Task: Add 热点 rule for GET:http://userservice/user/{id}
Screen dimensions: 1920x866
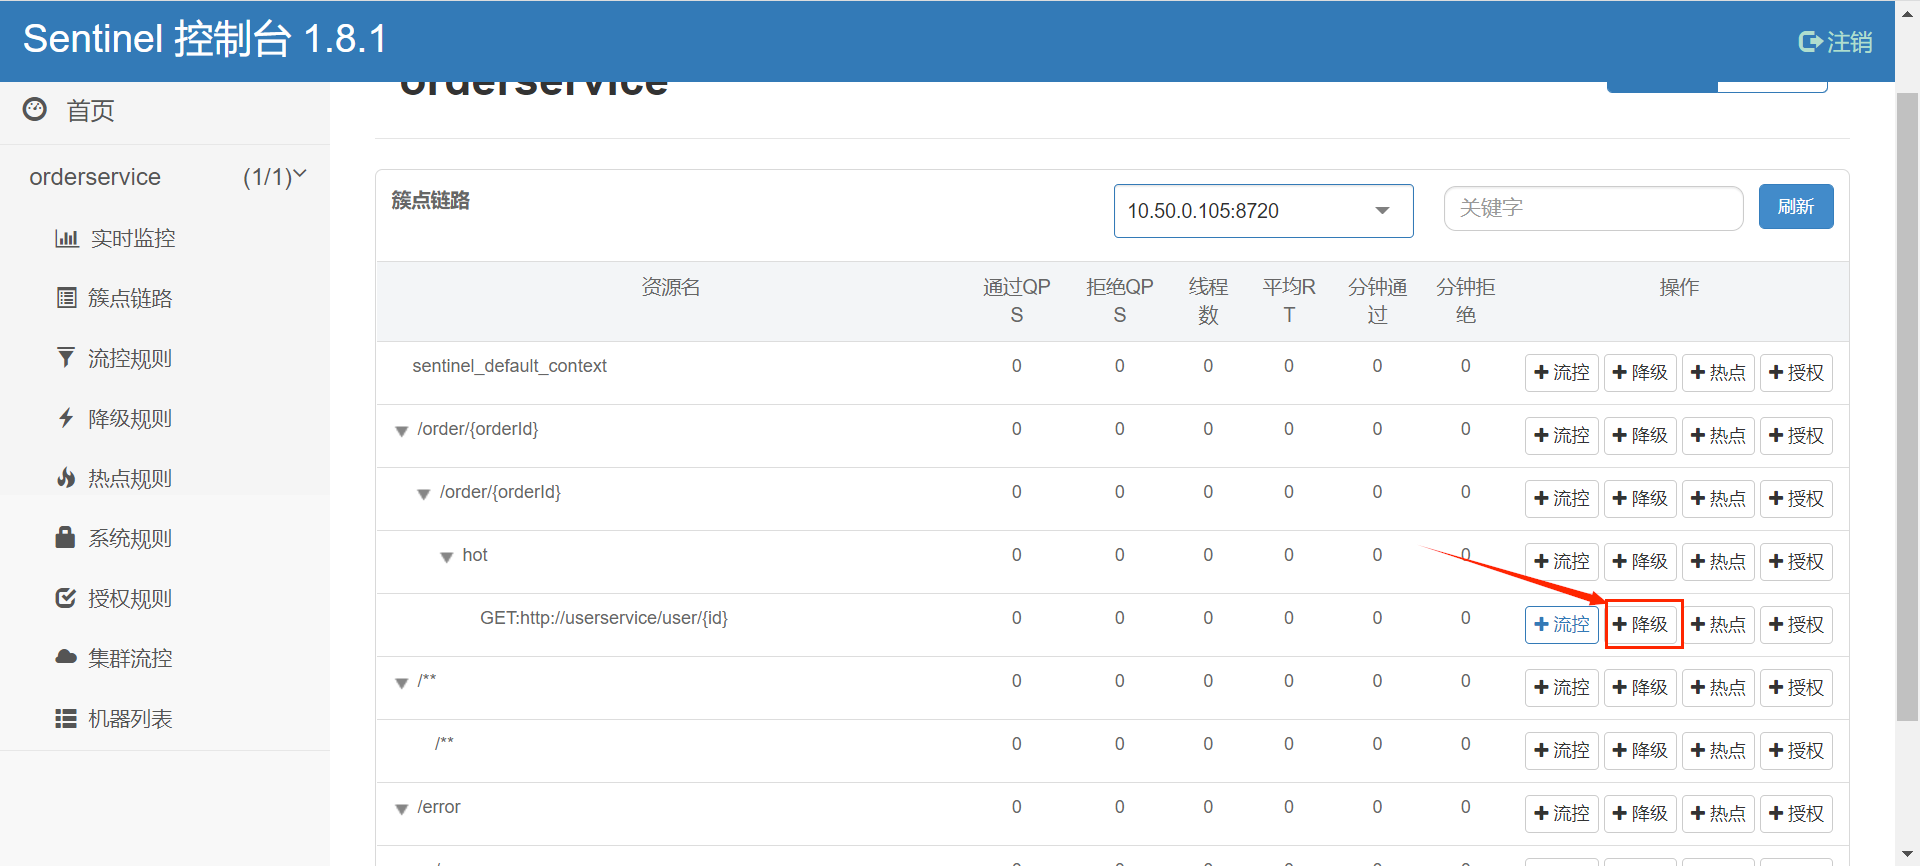Action: 1718,624
